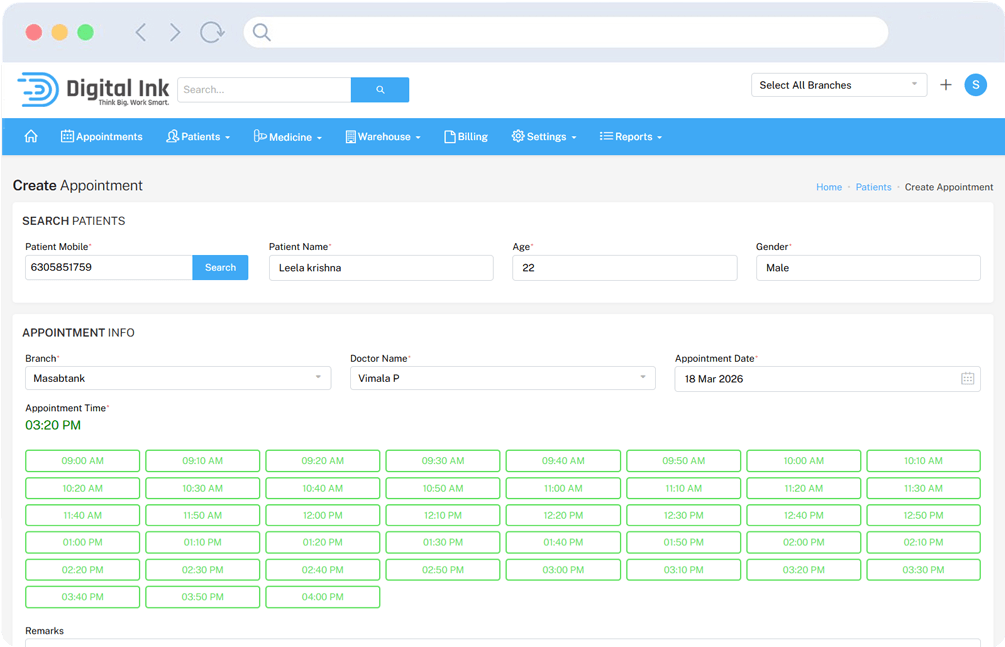Click the home icon in navigation bar
The height and width of the screenshot is (647, 1005).
[31, 136]
